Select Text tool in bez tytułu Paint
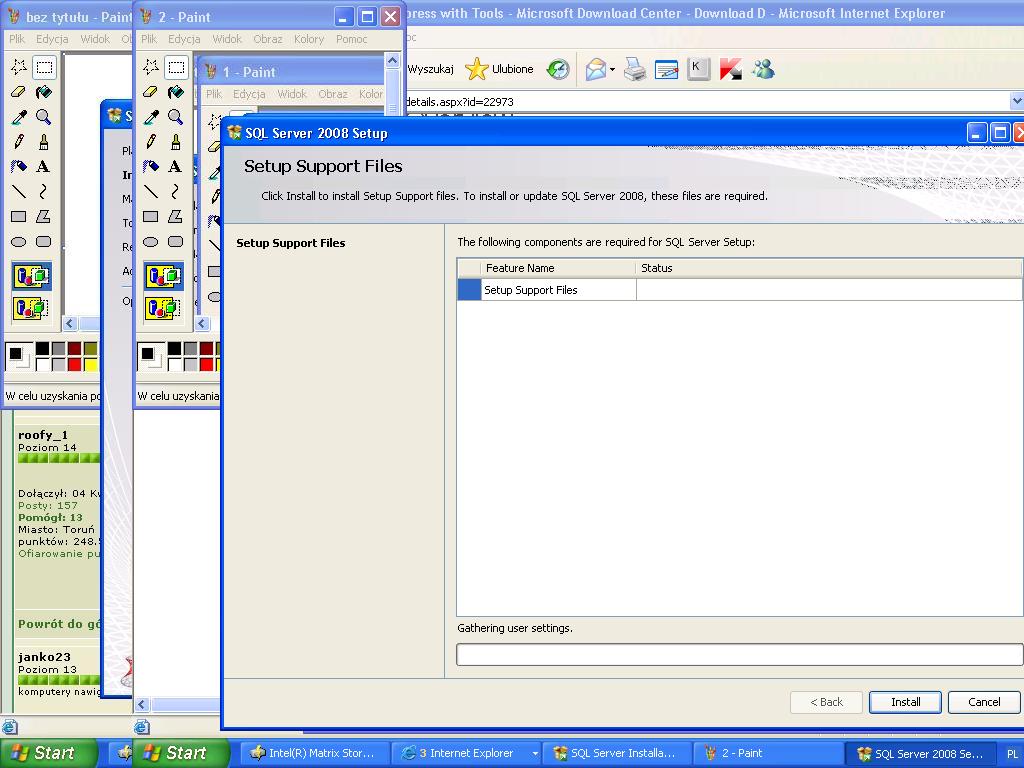The image size is (1024, 768). (44, 167)
